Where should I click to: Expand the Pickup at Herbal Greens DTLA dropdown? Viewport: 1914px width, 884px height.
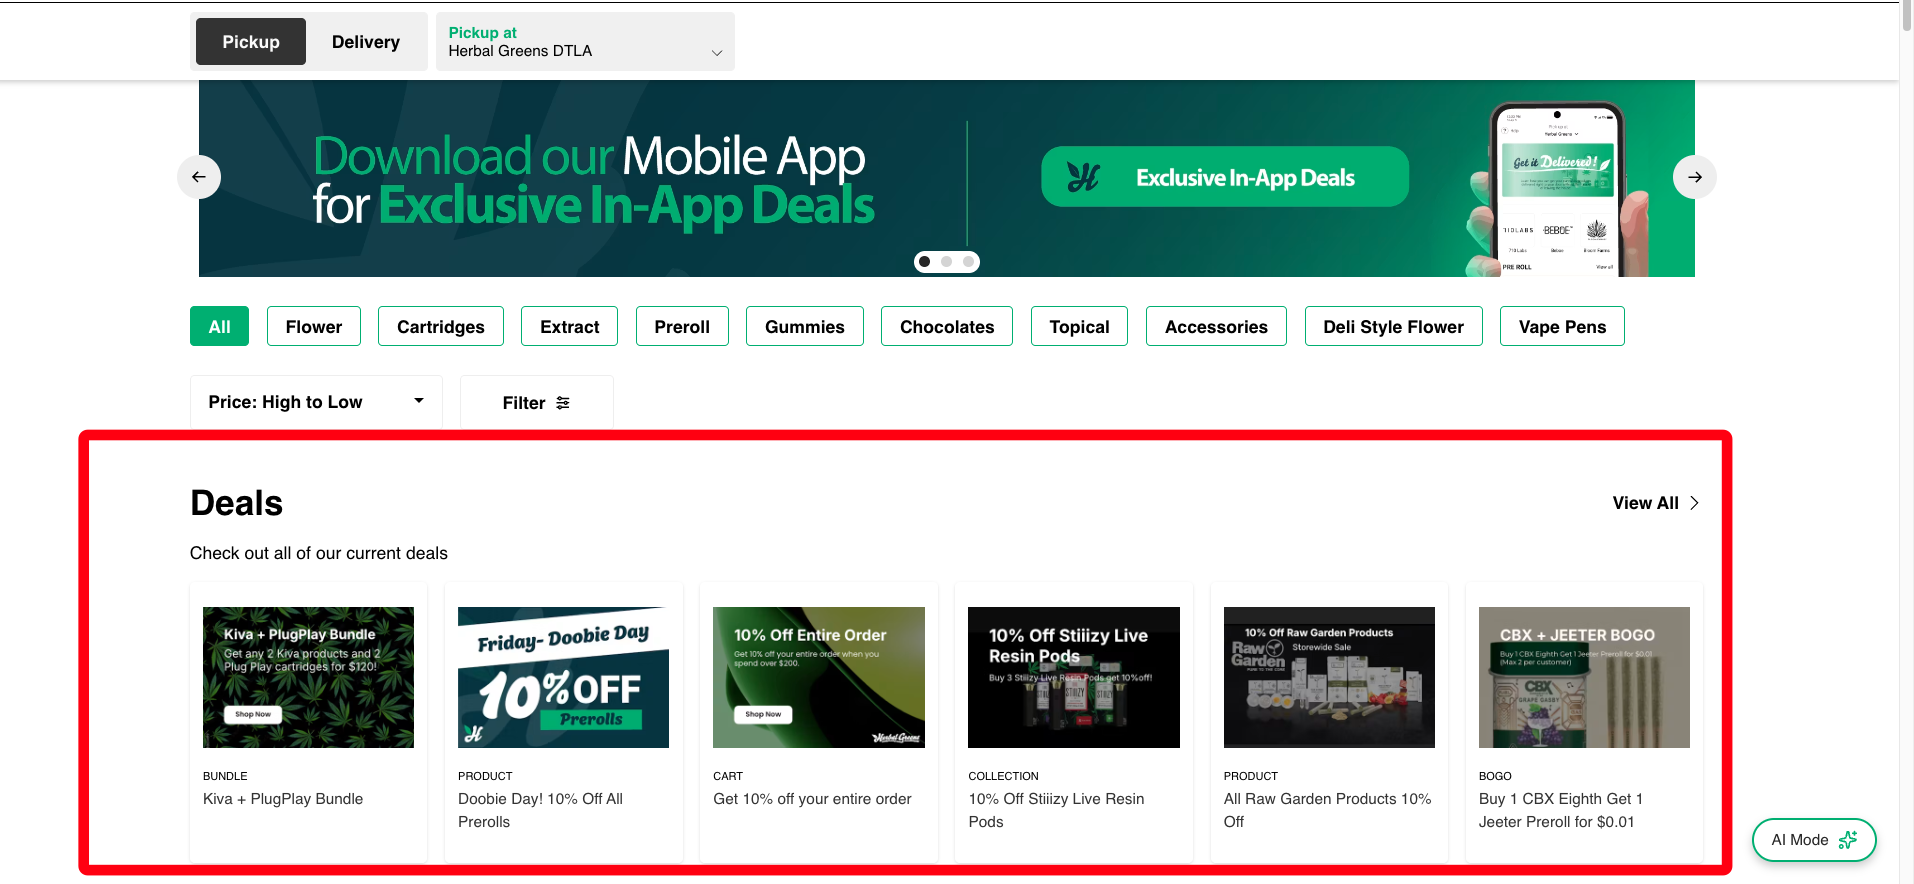coord(585,42)
